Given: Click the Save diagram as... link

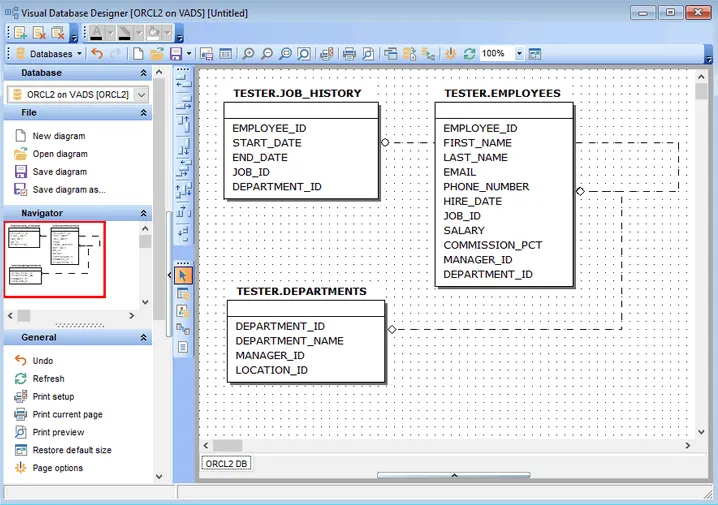Looking at the screenshot, I should click(68, 189).
